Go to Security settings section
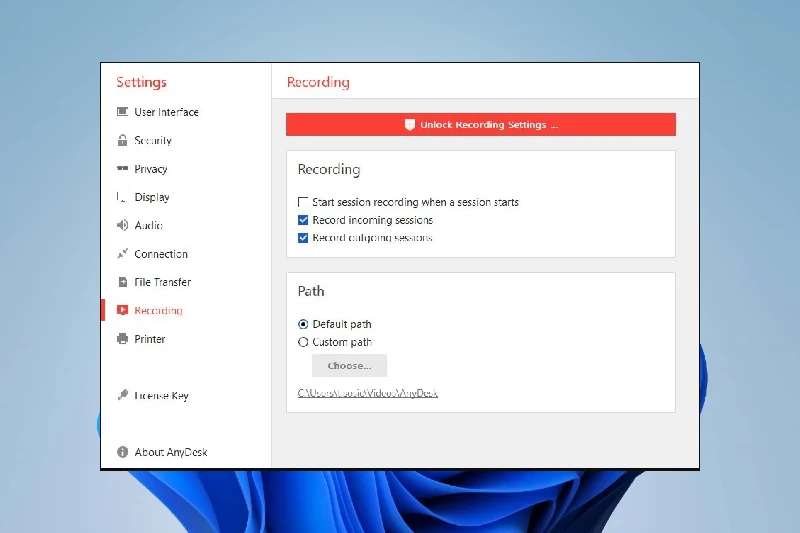 click(153, 140)
